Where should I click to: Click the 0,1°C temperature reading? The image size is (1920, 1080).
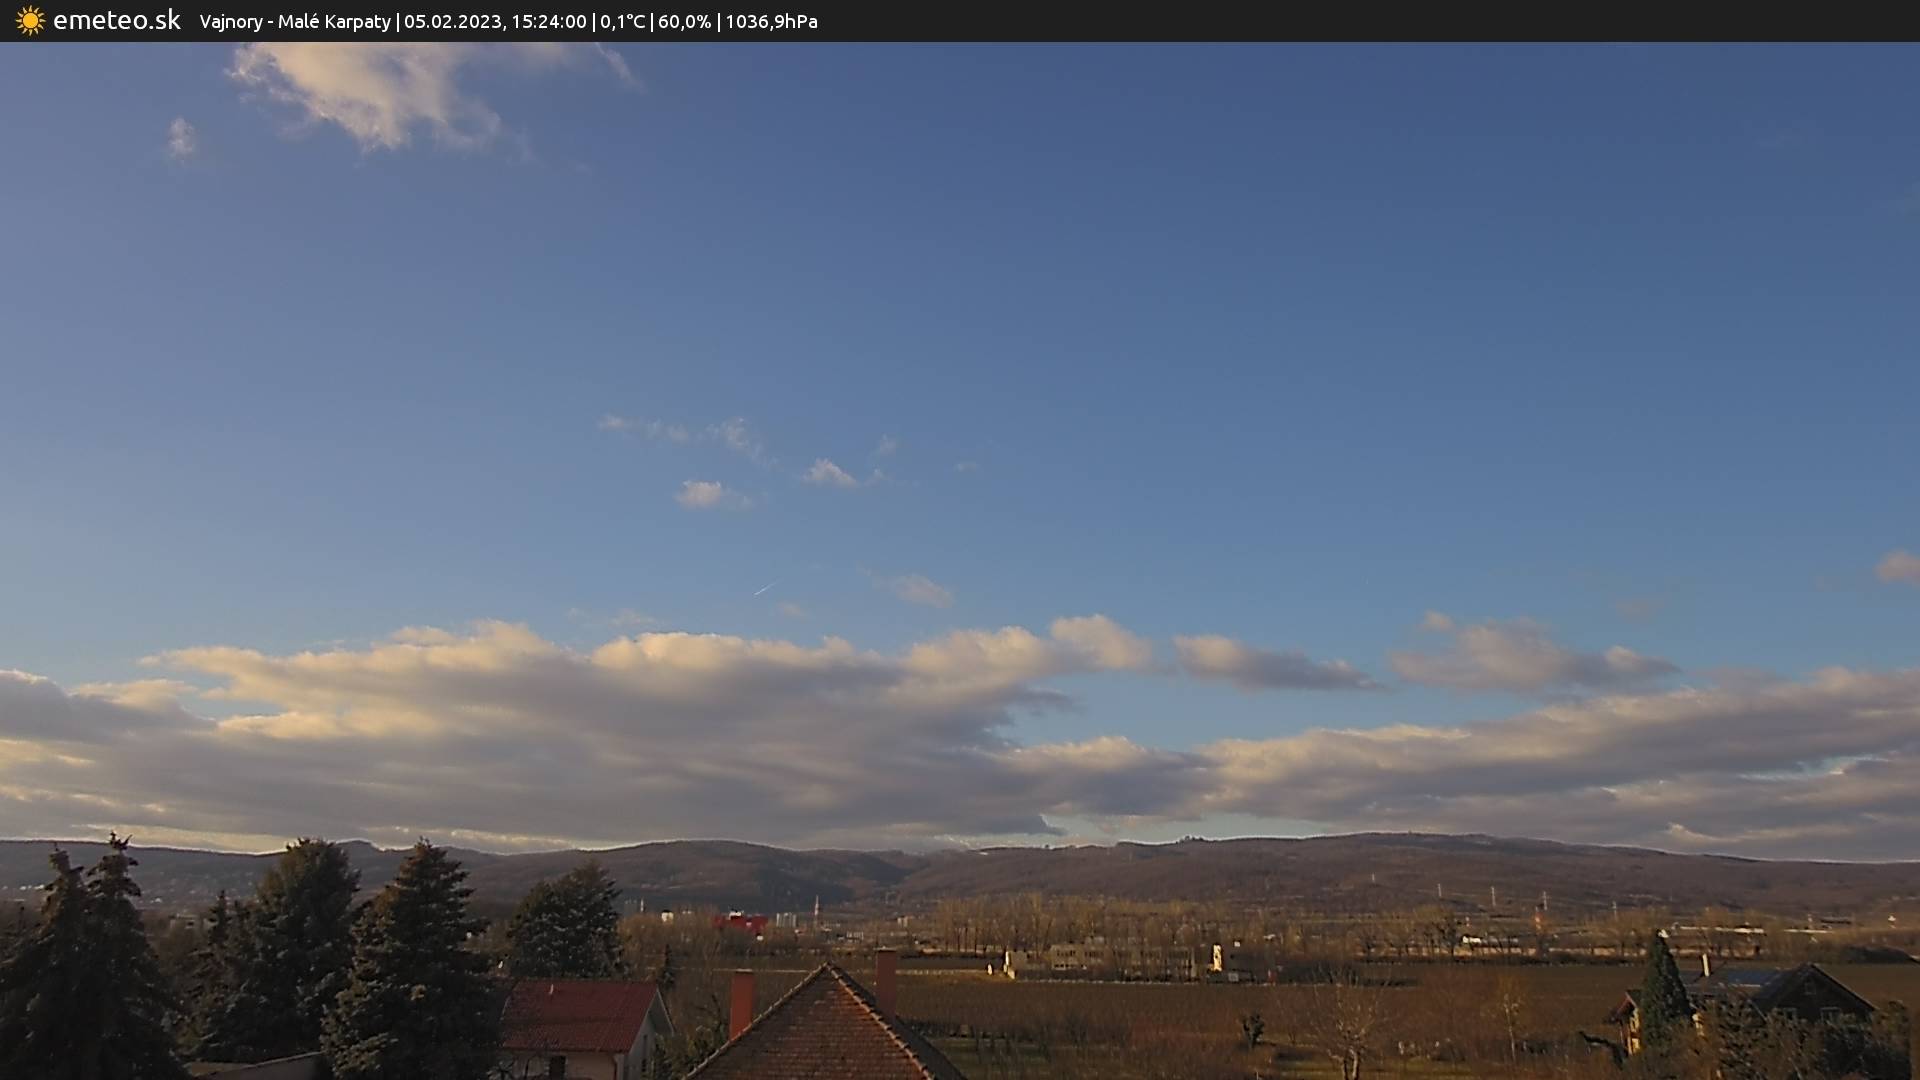(x=622, y=22)
